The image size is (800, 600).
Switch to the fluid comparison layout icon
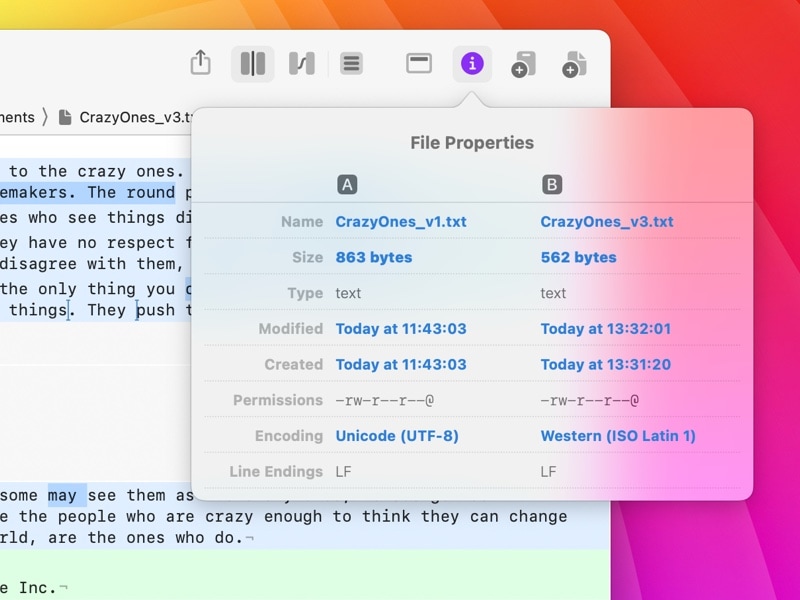(x=302, y=64)
